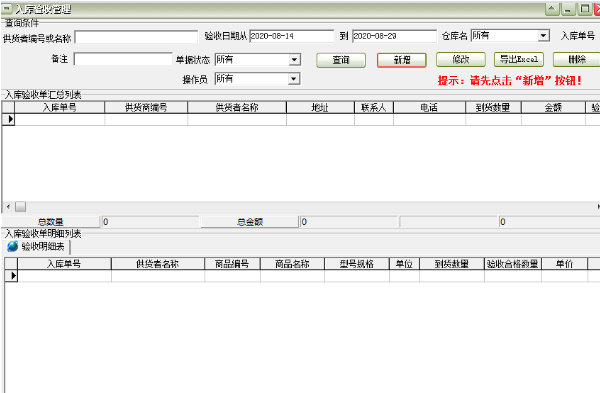Click the 地址 column header

(320, 108)
